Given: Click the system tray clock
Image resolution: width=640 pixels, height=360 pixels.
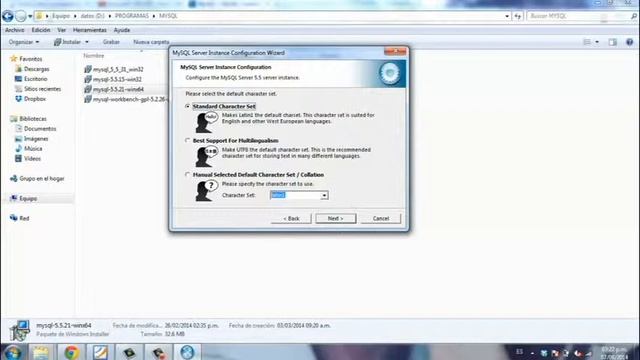Looking at the screenshot, I should click(613, 353).
